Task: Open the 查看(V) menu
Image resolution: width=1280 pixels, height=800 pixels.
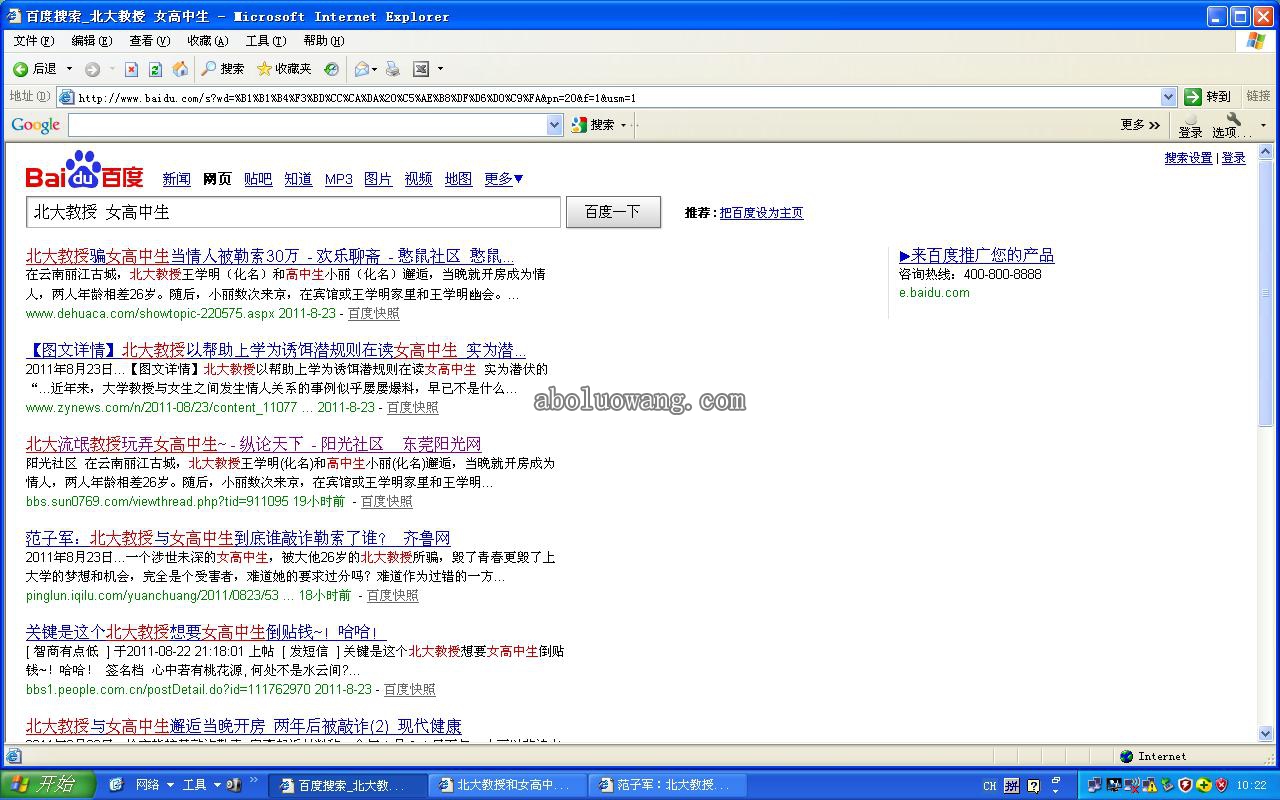Action: (150, 41)
